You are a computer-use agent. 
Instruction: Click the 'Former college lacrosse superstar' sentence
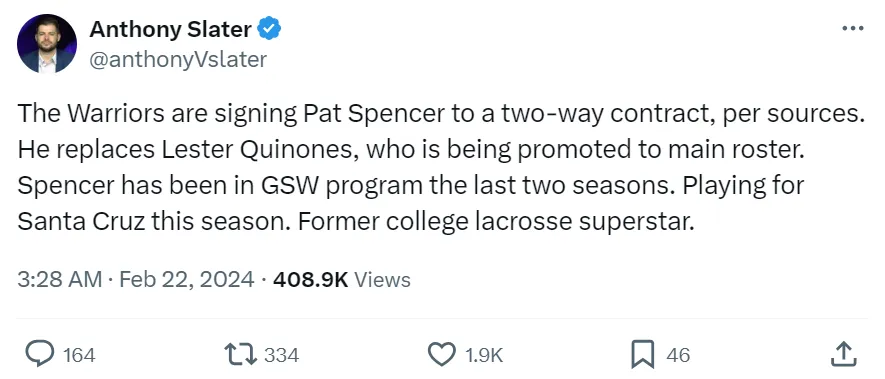tap(494, 223)
